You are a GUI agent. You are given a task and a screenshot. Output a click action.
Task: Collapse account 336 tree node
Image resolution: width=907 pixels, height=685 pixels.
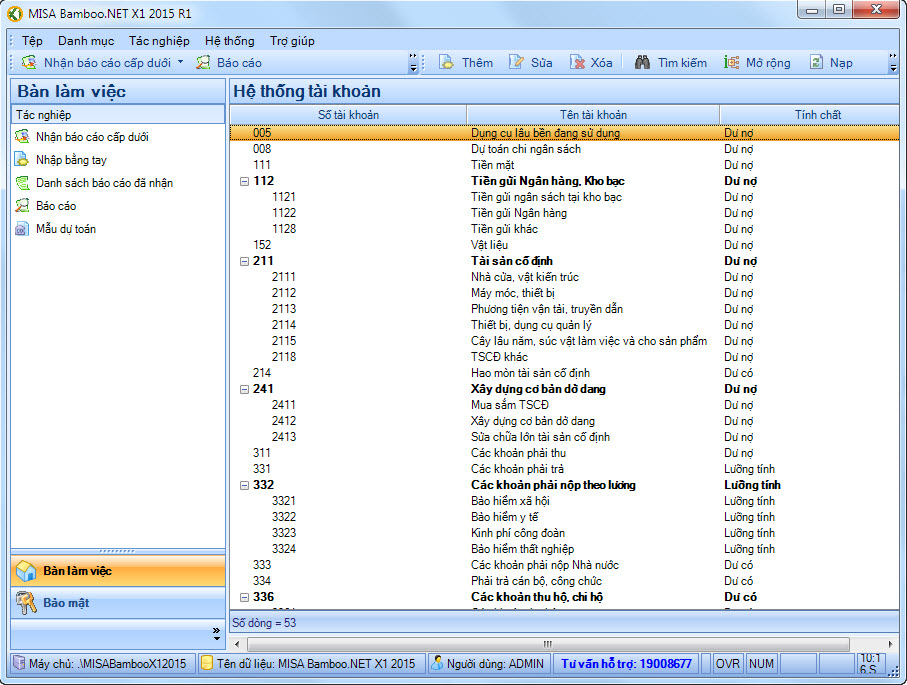(x=244, y=597)
